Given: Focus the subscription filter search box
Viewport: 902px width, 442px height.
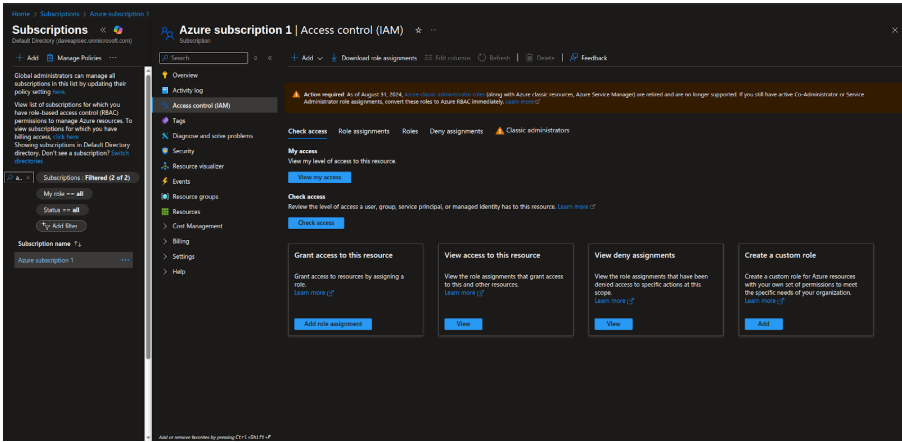Looking at the screenshot, I should click(20, 178).
